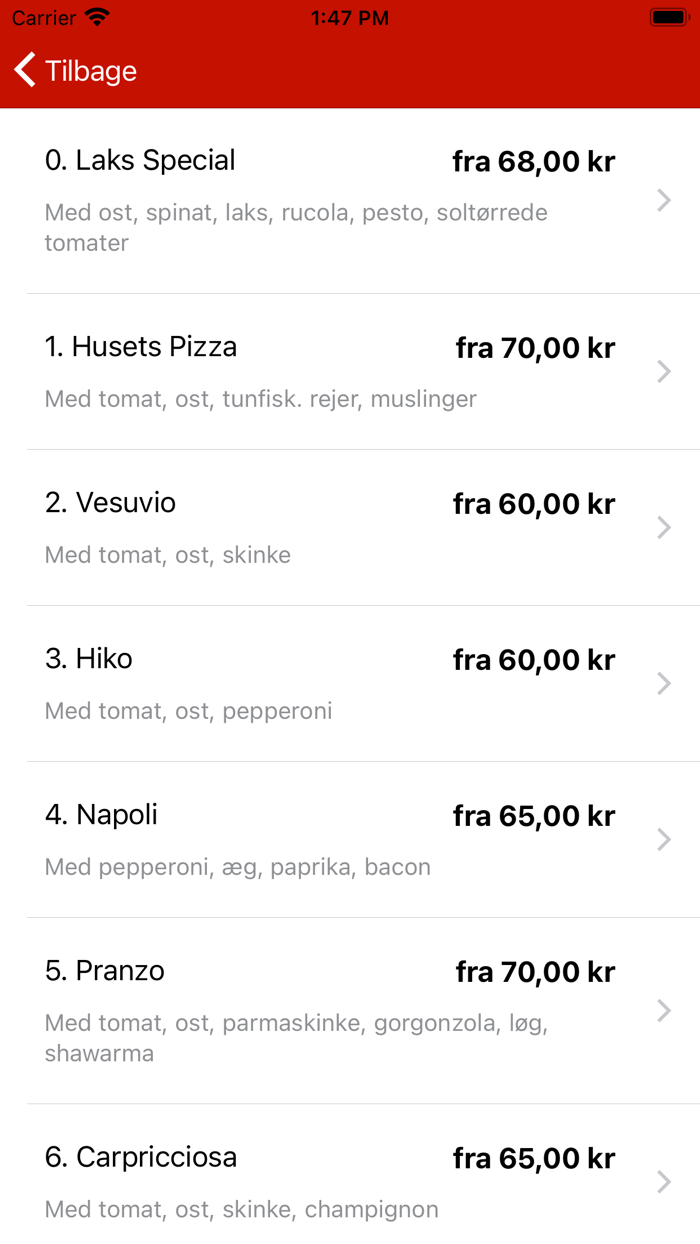Tap the back arrow chevron icon
Screen dimensions: 700x1244
[22, 70]
